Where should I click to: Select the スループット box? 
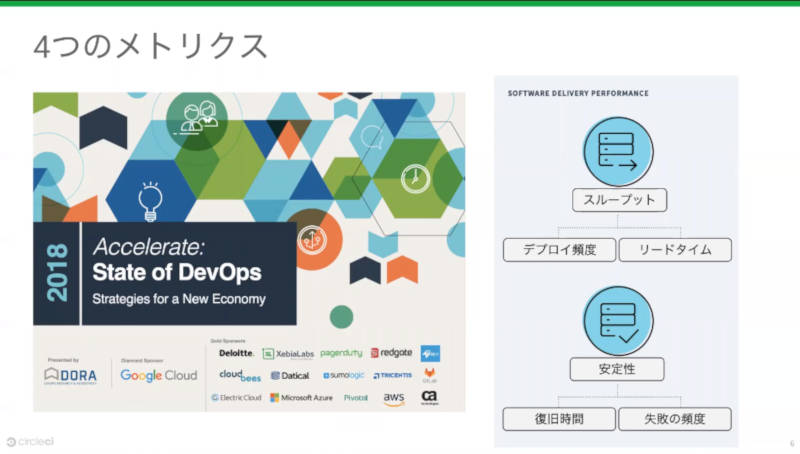coord(619,200)
